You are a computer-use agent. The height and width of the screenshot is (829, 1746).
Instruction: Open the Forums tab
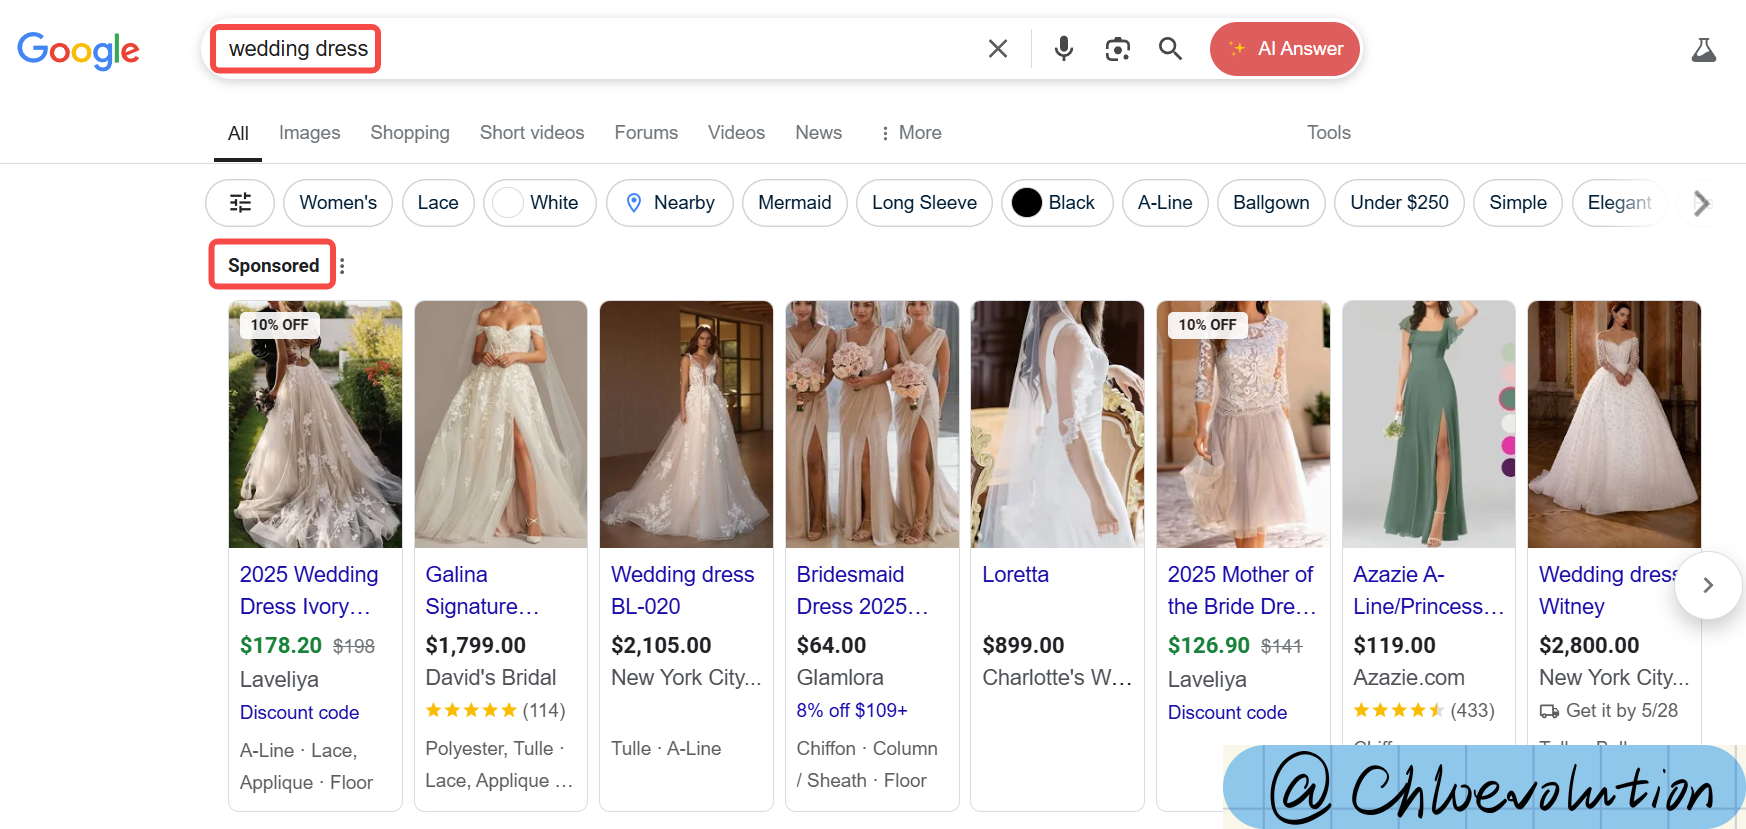click(x=646, y=132)
